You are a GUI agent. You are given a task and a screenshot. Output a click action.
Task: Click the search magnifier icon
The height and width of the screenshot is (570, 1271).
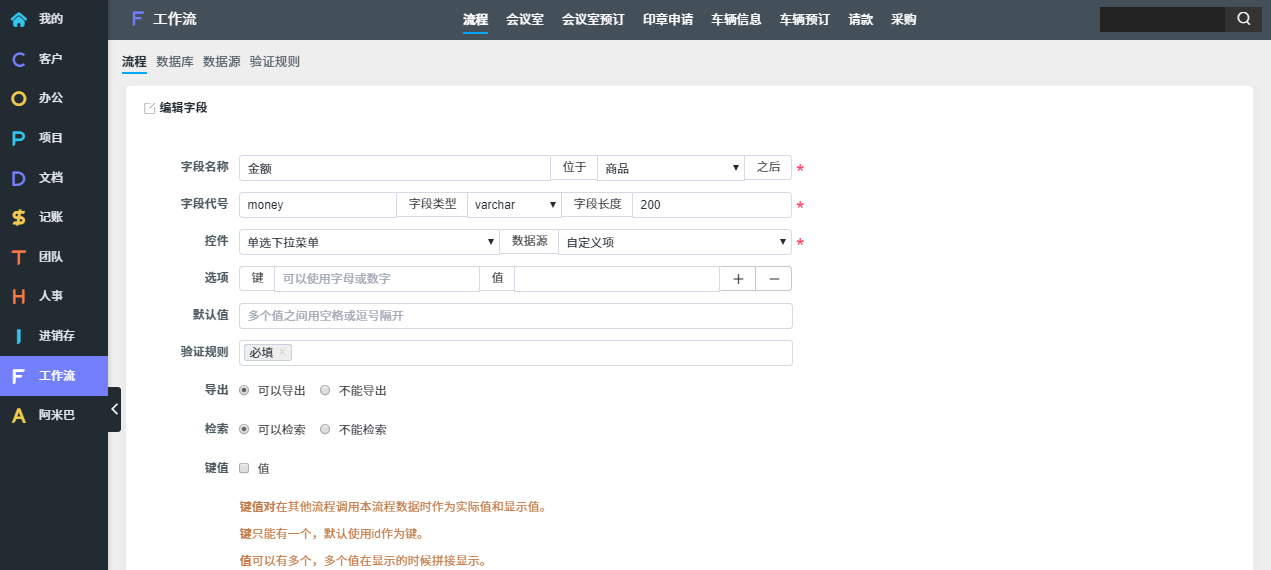click(x=1243, y=19)
